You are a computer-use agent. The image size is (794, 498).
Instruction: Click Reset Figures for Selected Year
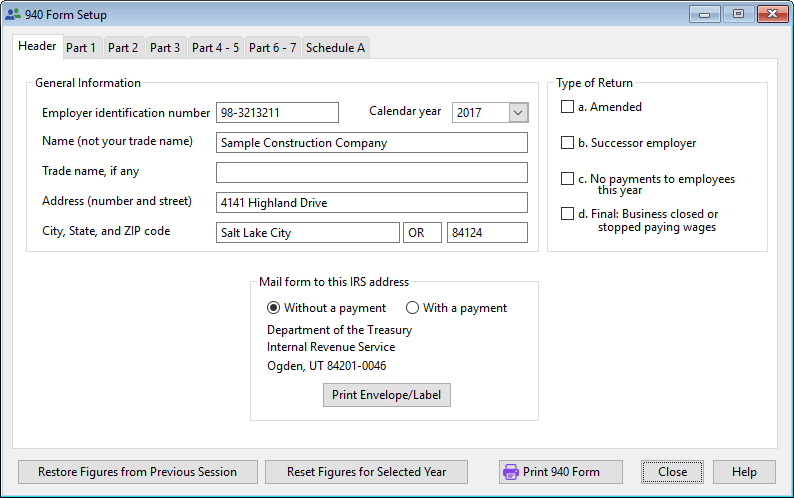365,472
